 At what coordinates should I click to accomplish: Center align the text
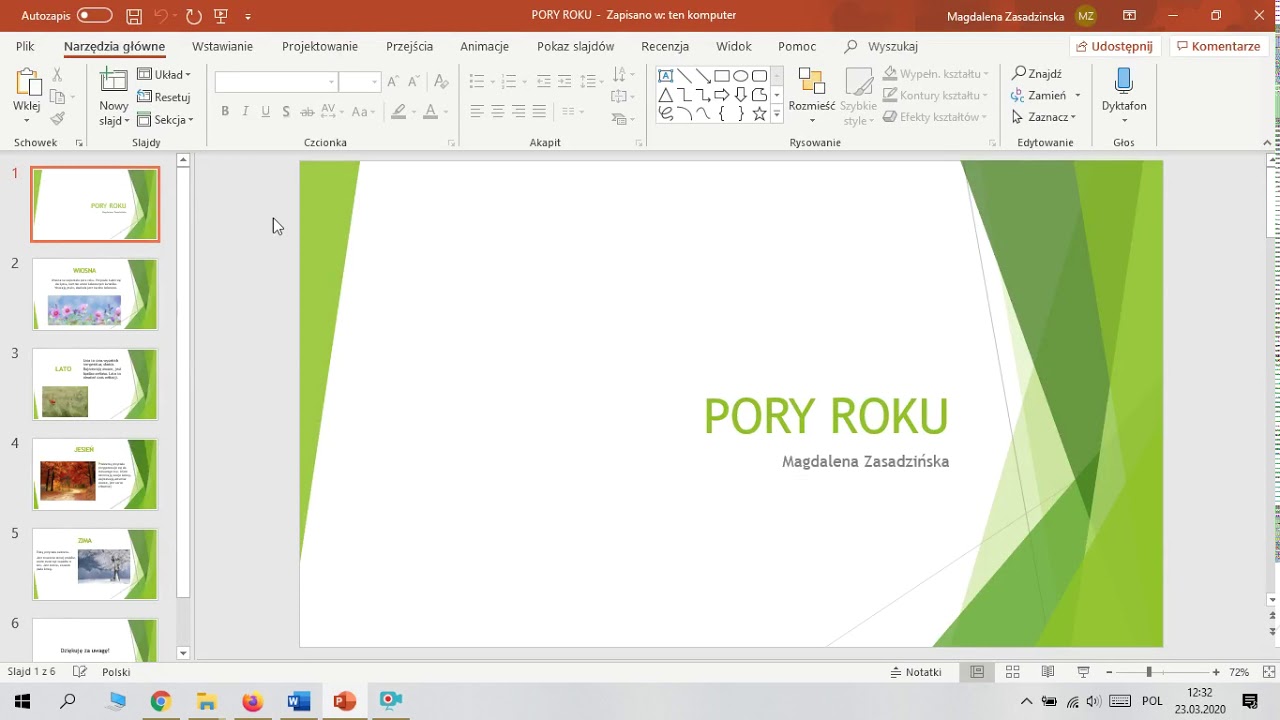498,111
